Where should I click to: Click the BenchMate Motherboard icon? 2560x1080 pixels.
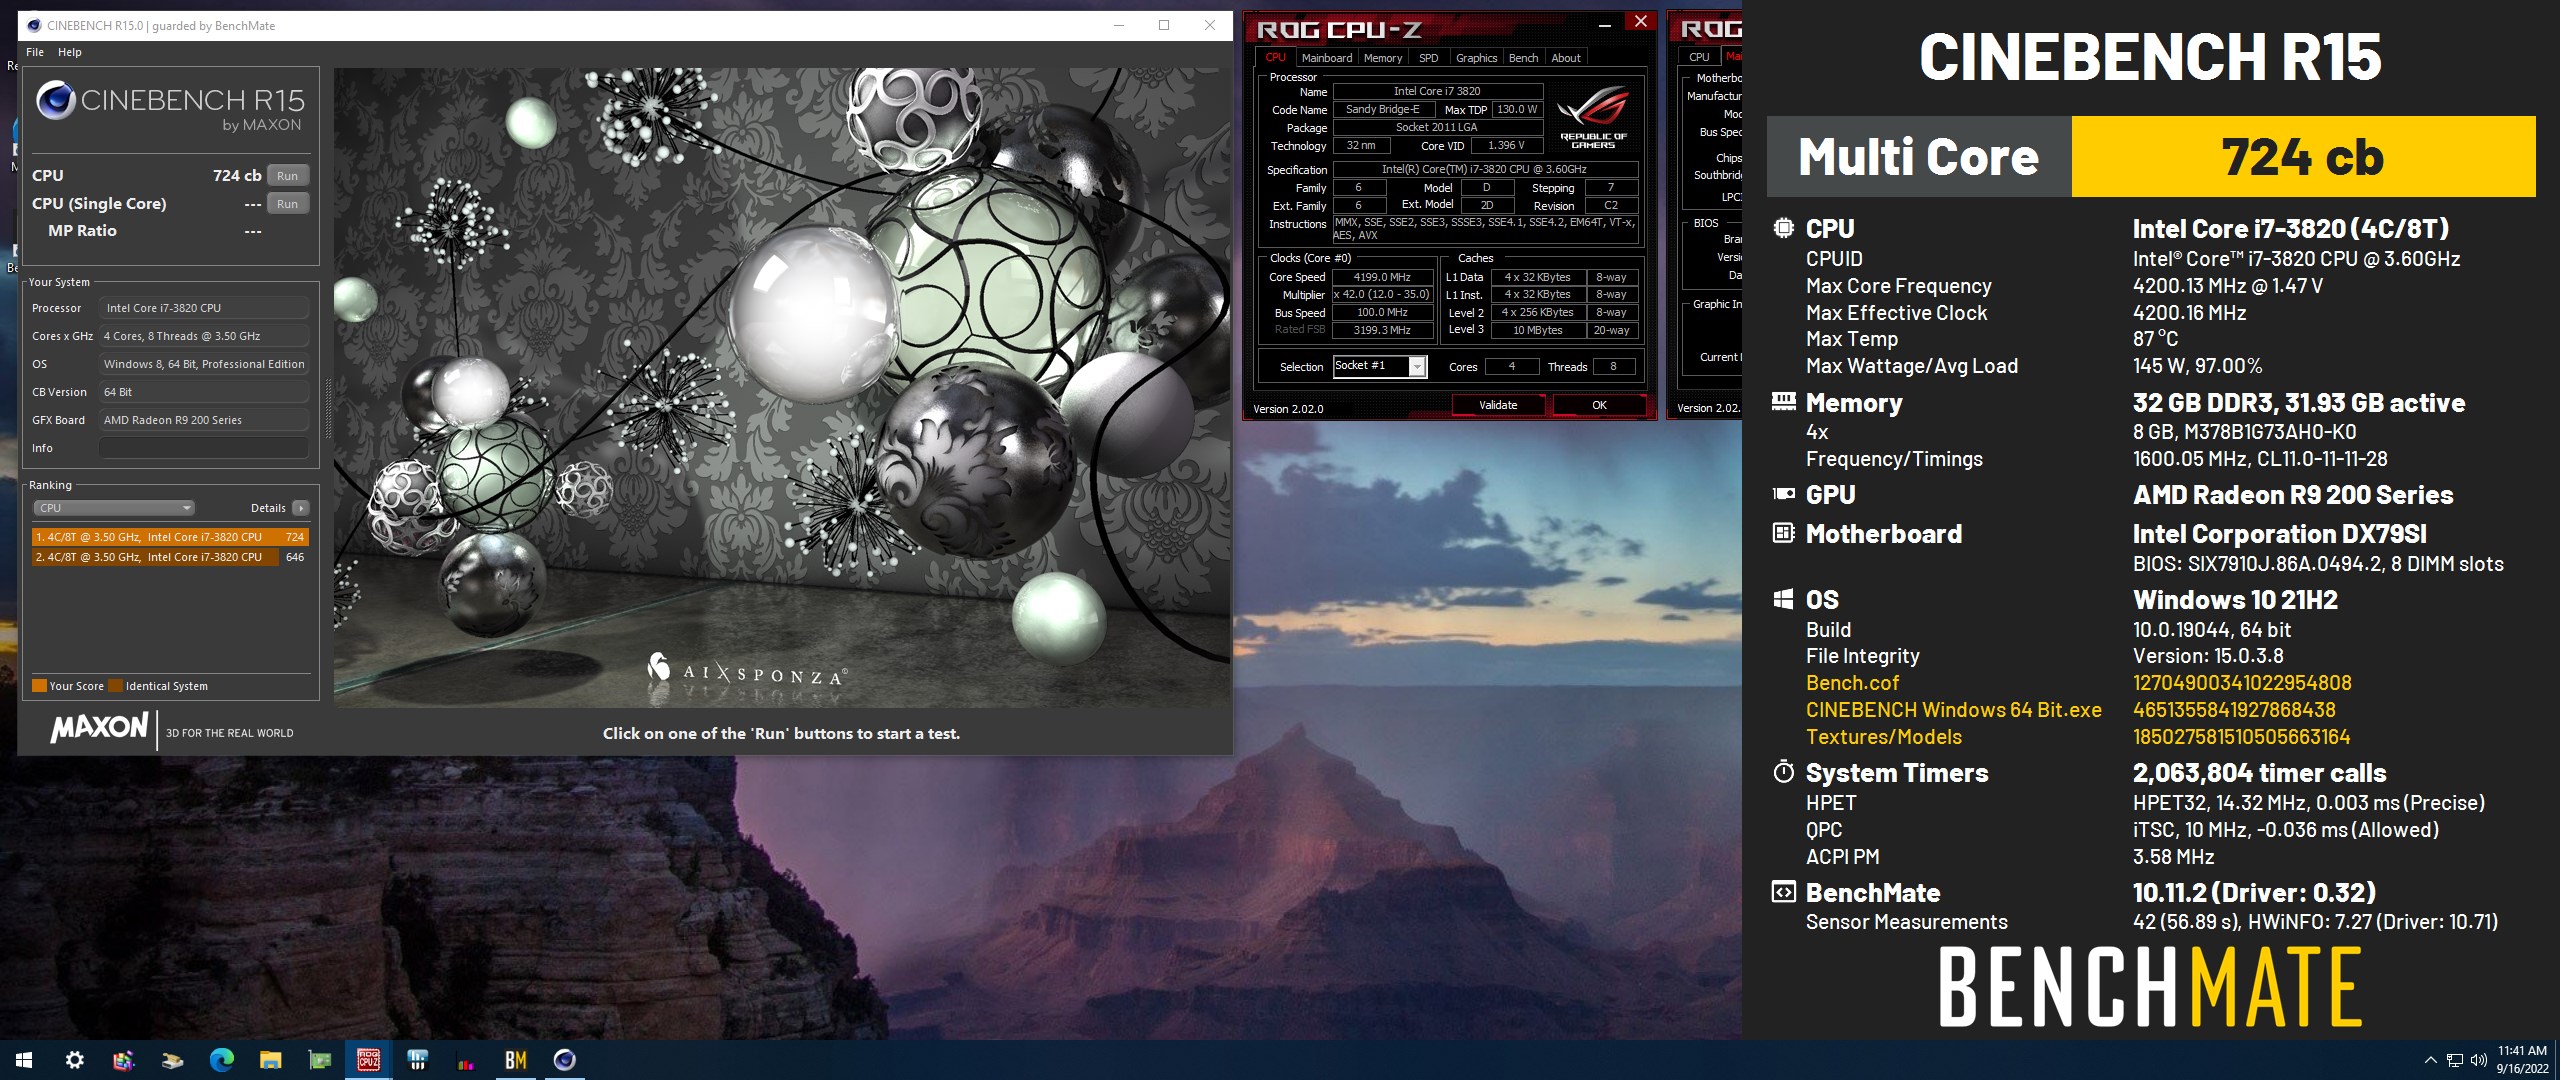(1783, 533)
